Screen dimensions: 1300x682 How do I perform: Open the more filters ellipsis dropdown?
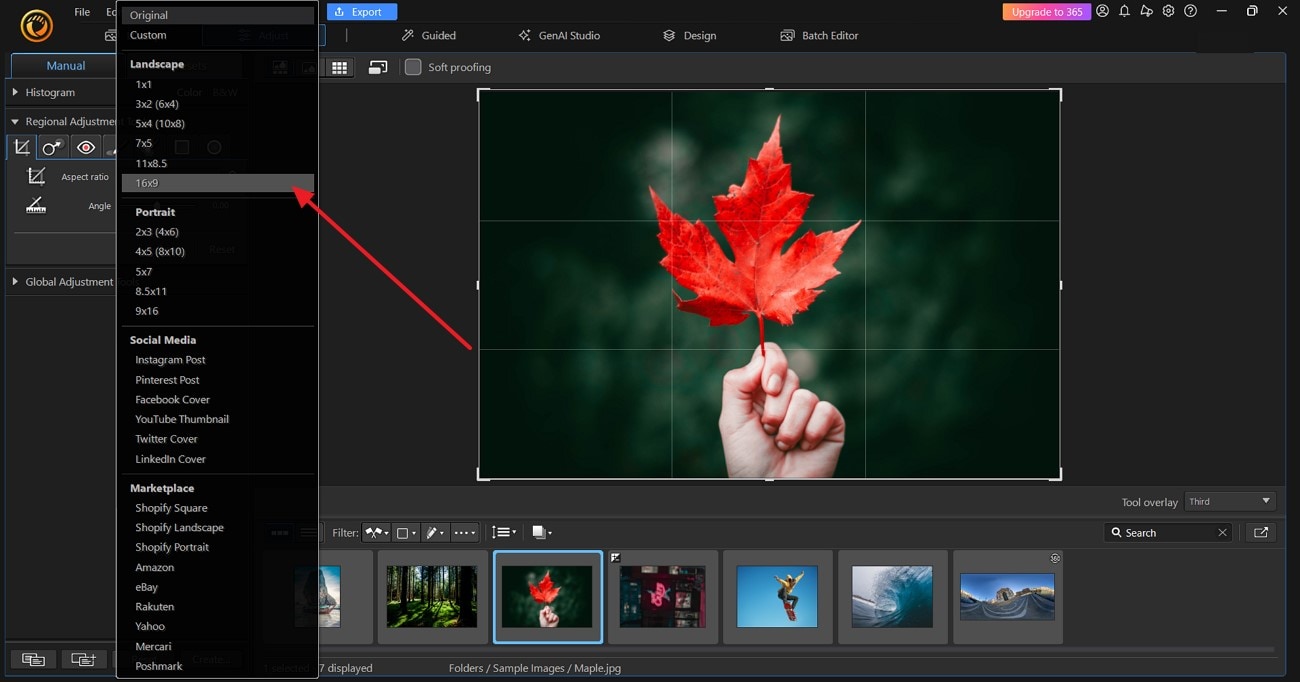coord(465,533)
